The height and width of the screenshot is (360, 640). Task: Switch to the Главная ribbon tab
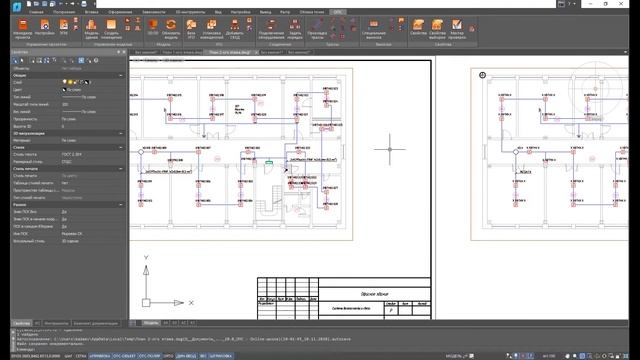[36, 12]
